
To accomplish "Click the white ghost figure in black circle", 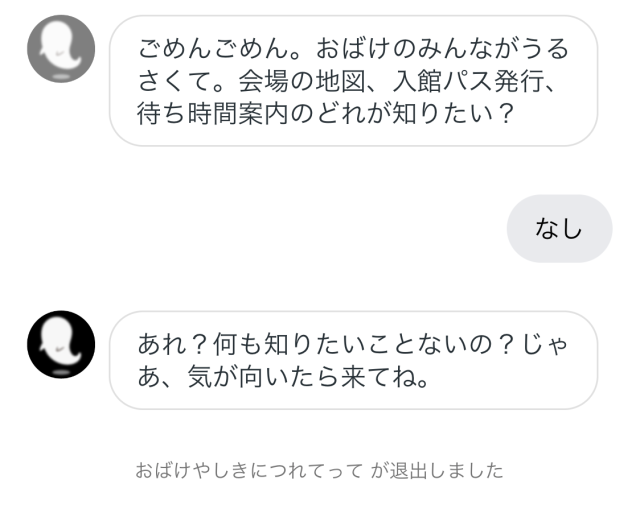I will pyautogui.click(x=62, y=342).
